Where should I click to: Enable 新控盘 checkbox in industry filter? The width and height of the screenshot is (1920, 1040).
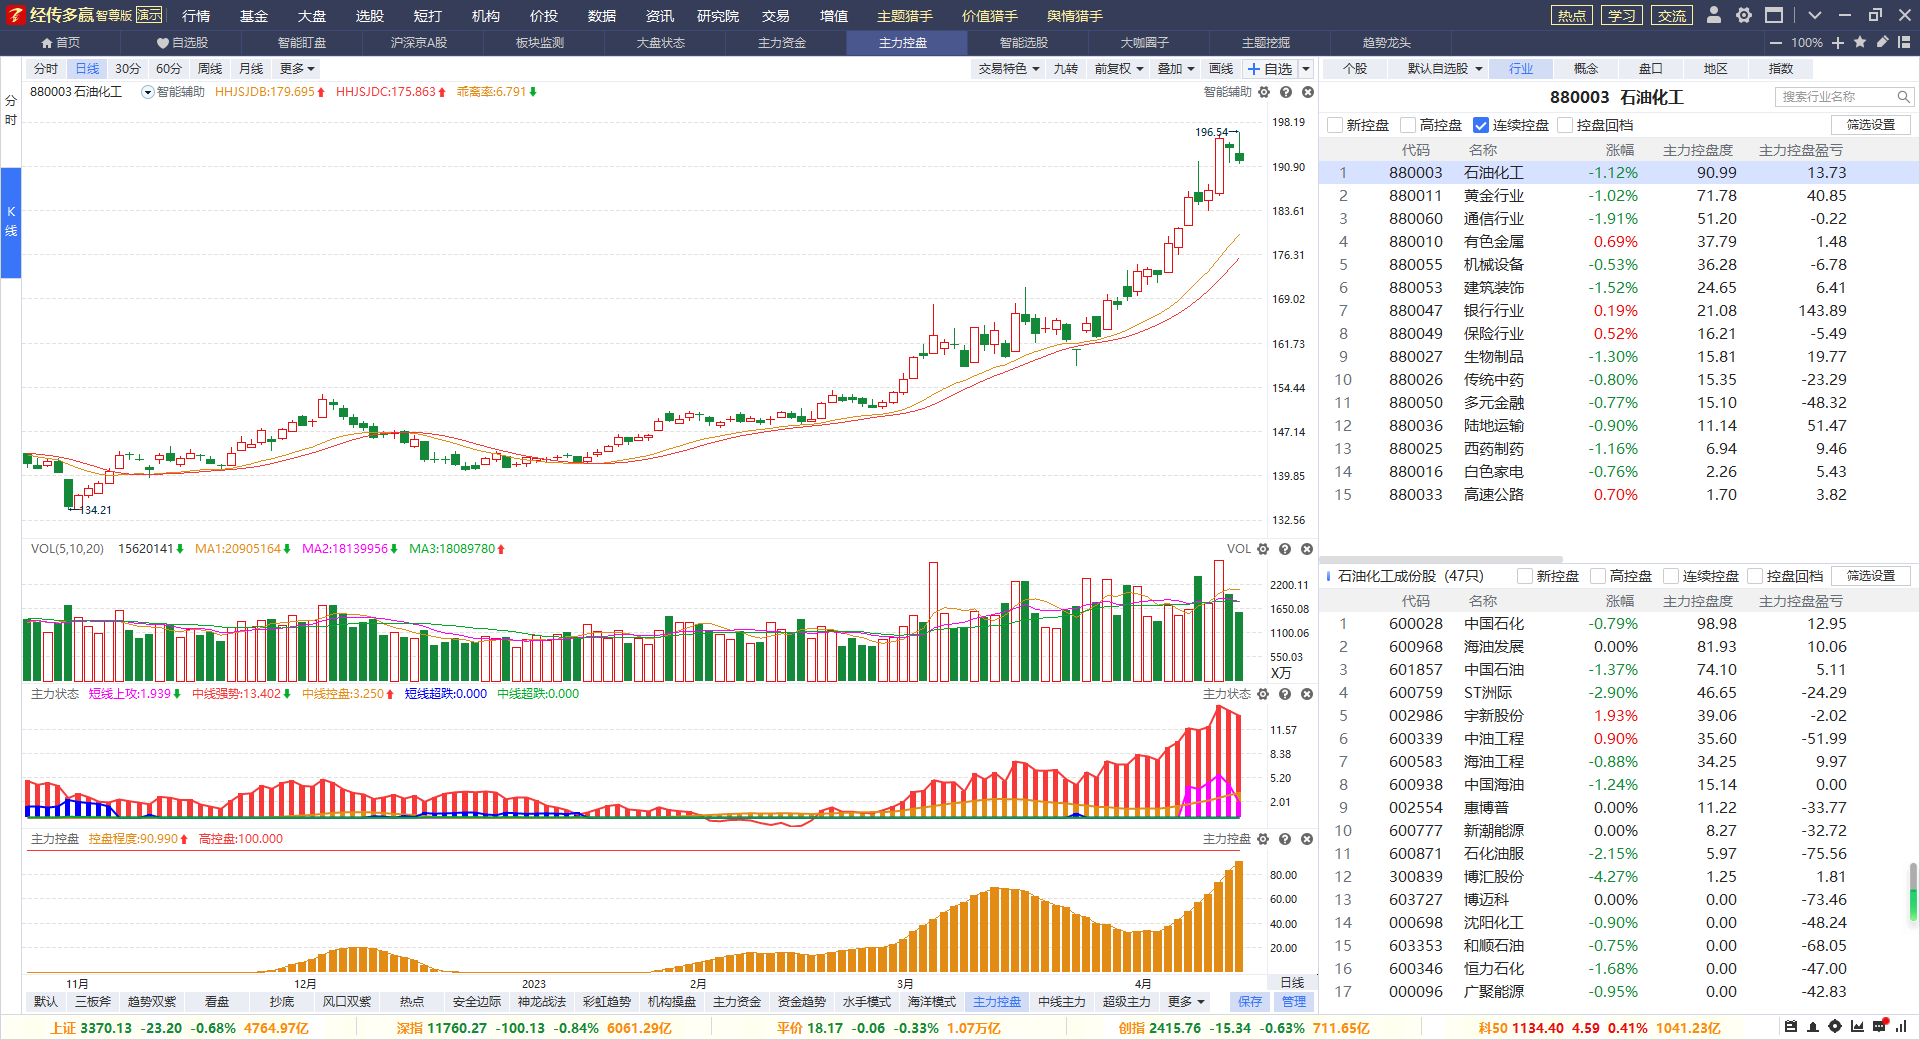pos(1335,125)
